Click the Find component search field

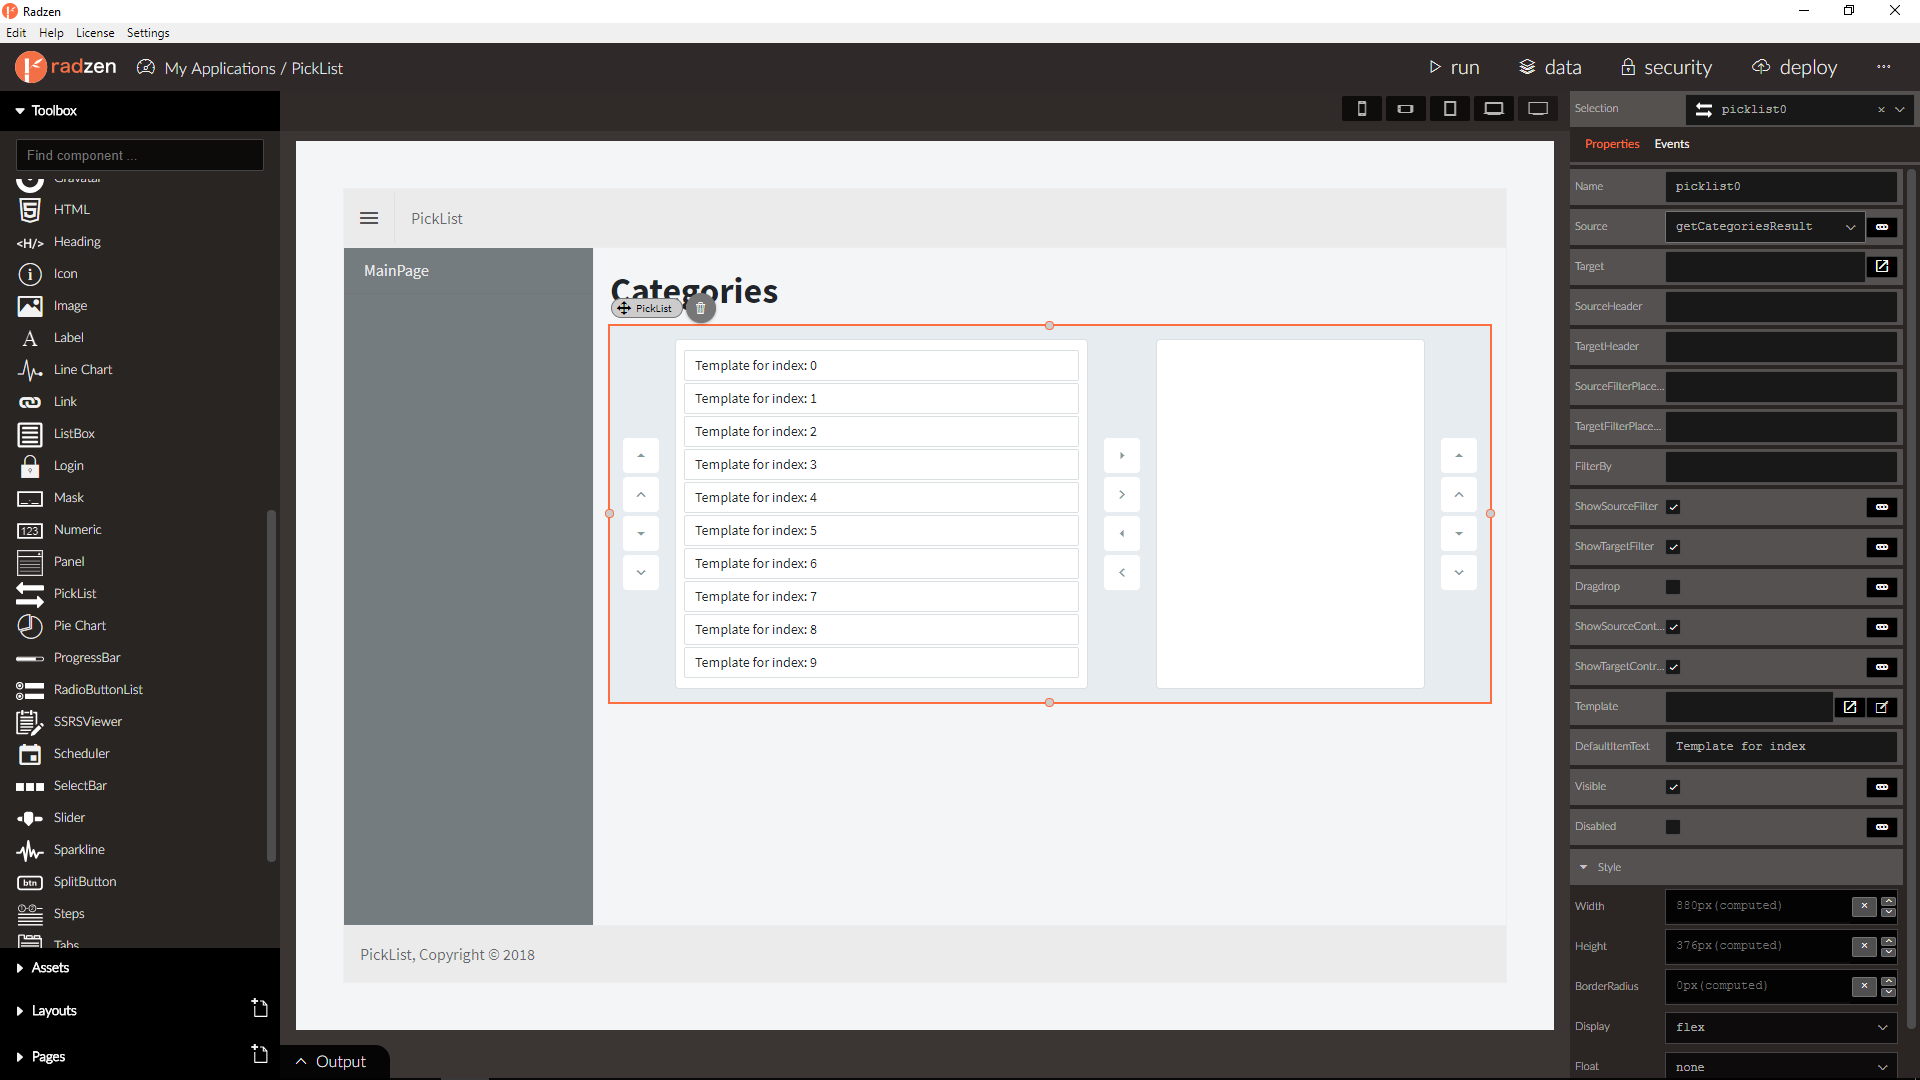tap(140, 155)
